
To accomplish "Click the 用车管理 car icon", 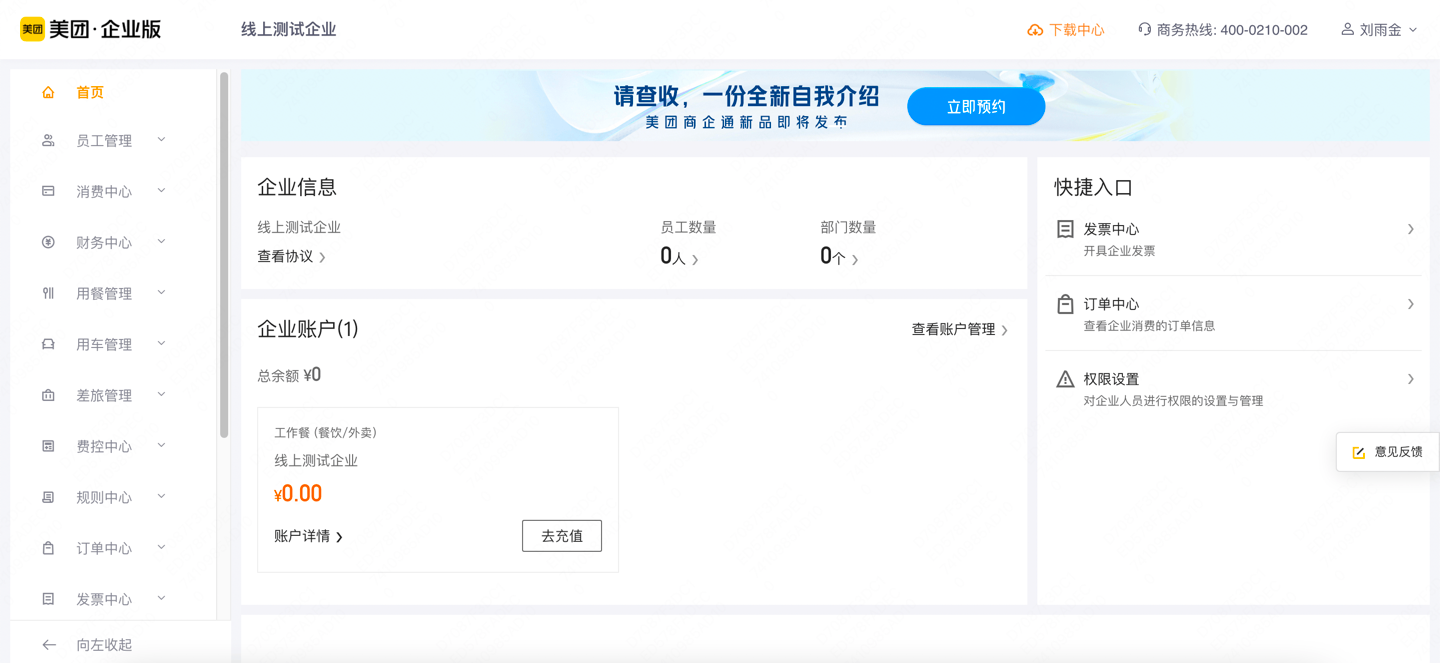I will pyautogui.click(x=48, y=344).
